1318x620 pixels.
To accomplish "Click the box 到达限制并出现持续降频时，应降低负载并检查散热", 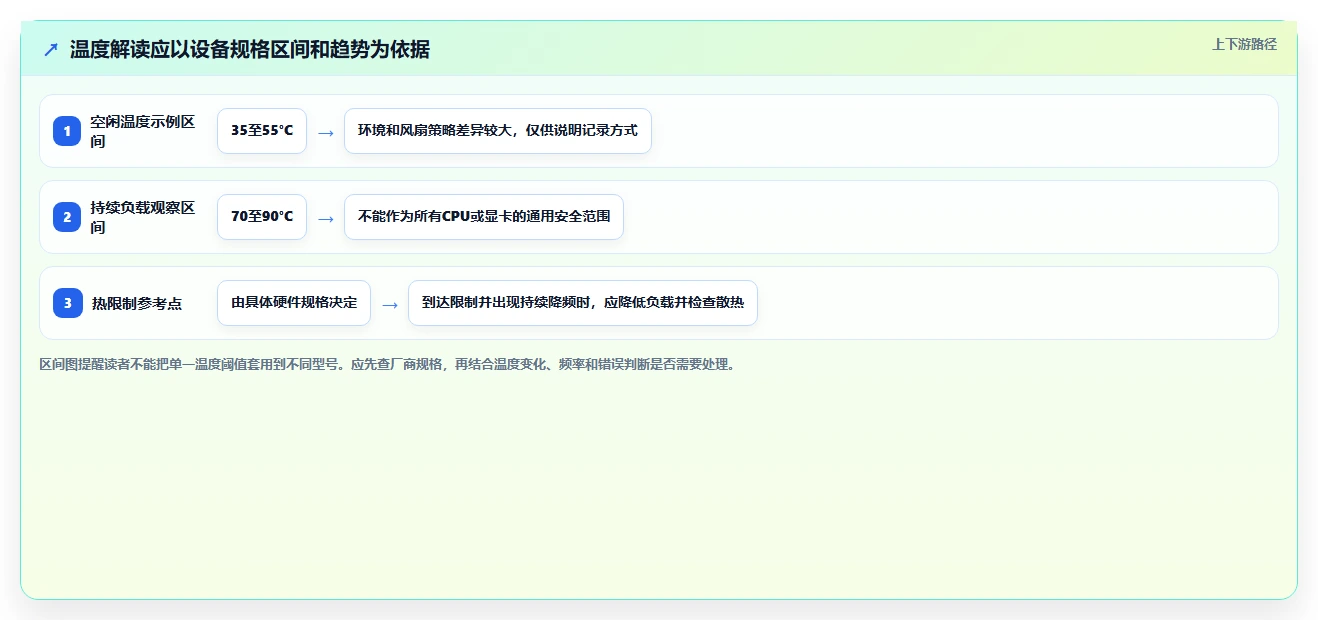I will tap(583, 303).
